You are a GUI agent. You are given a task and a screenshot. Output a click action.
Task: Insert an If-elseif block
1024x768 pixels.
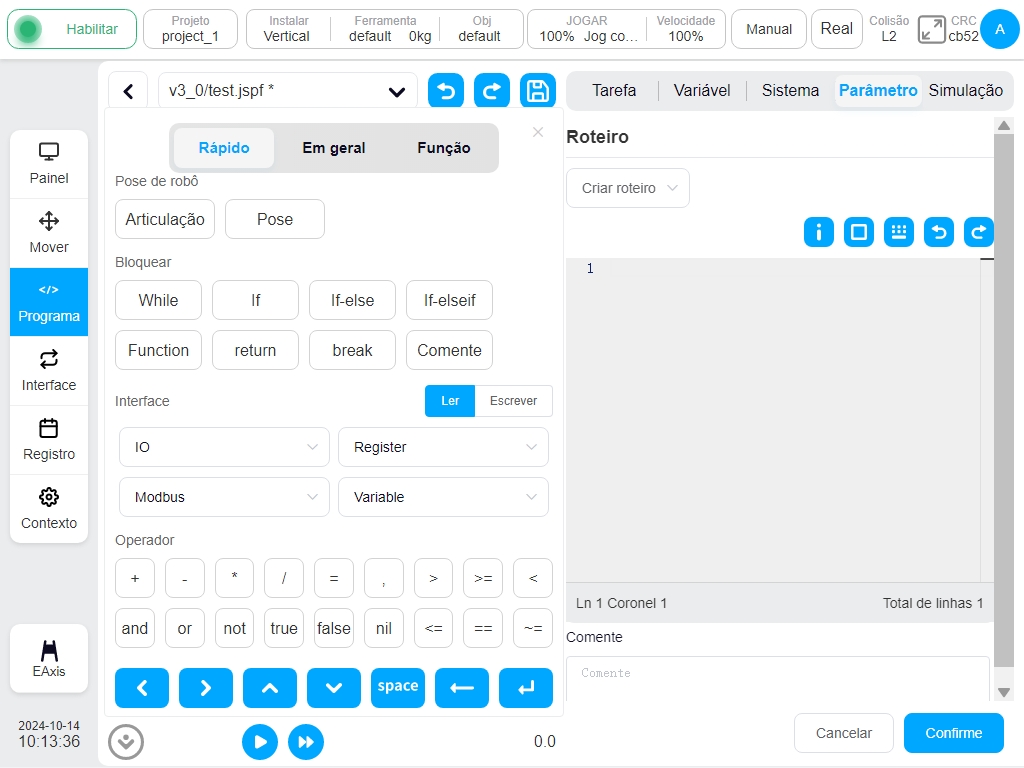pos(449,300)
